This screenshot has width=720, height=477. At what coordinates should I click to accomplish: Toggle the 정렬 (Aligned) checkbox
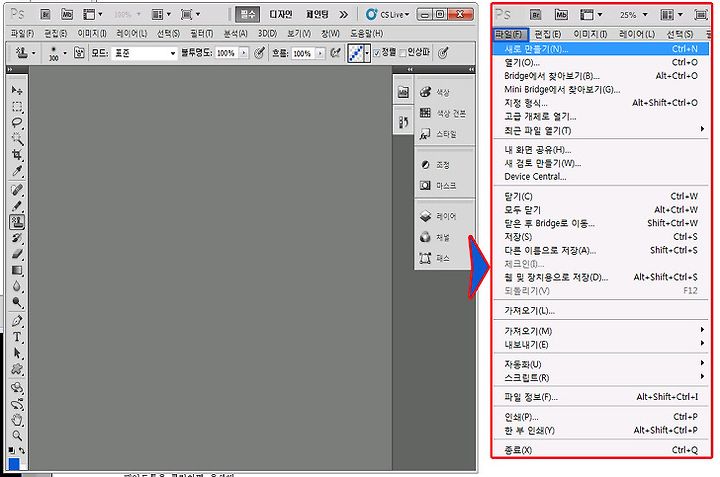(x=377, y=53)
